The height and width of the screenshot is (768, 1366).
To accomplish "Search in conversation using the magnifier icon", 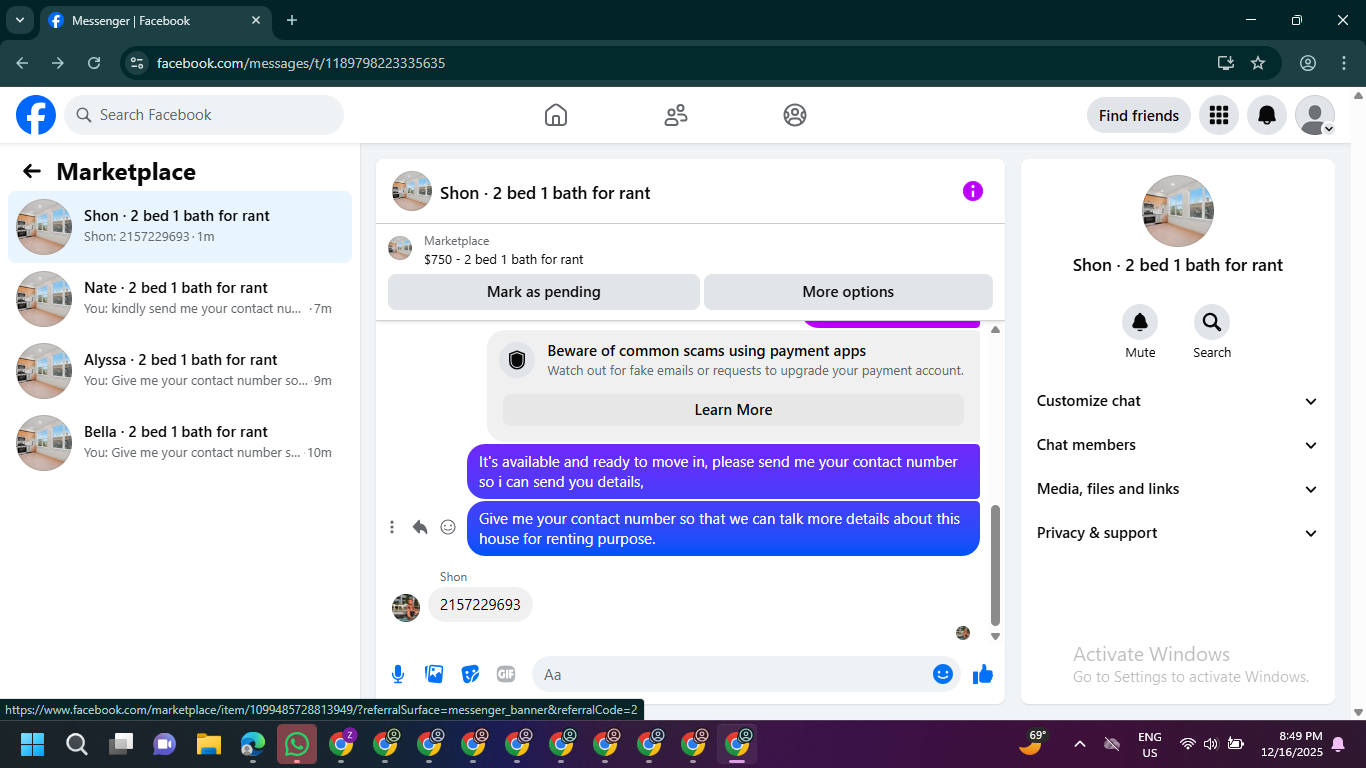I will pos(1212,322).
